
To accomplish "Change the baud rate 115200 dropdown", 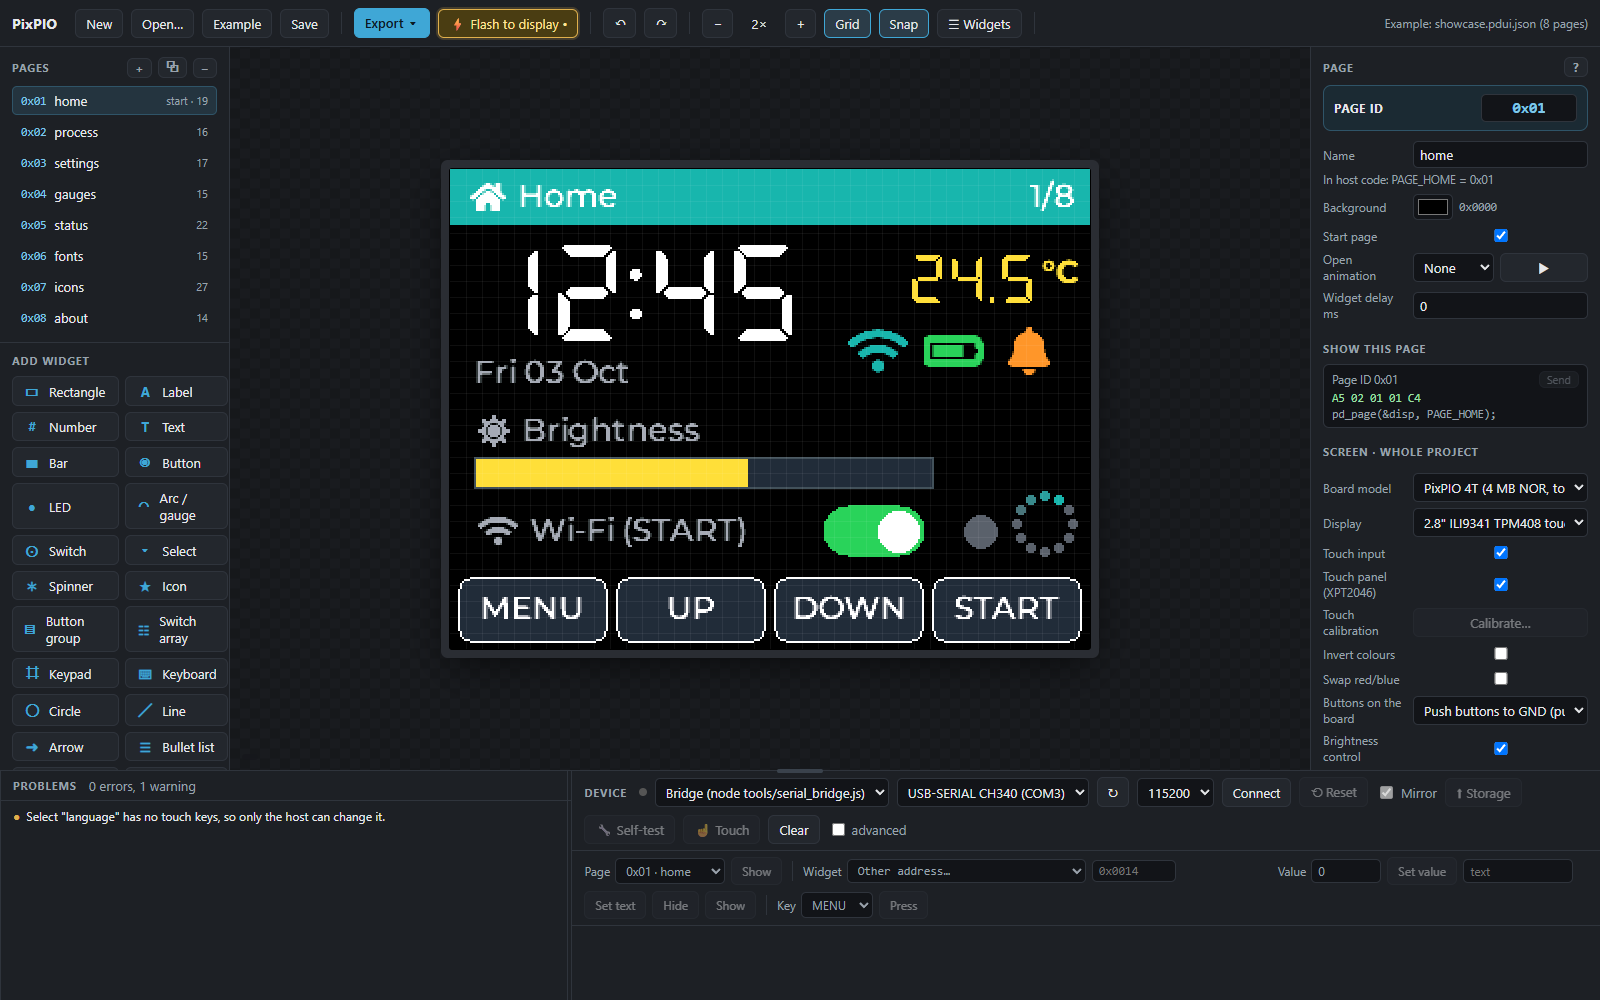I will pyautogui.click(x=1175, y=793).
